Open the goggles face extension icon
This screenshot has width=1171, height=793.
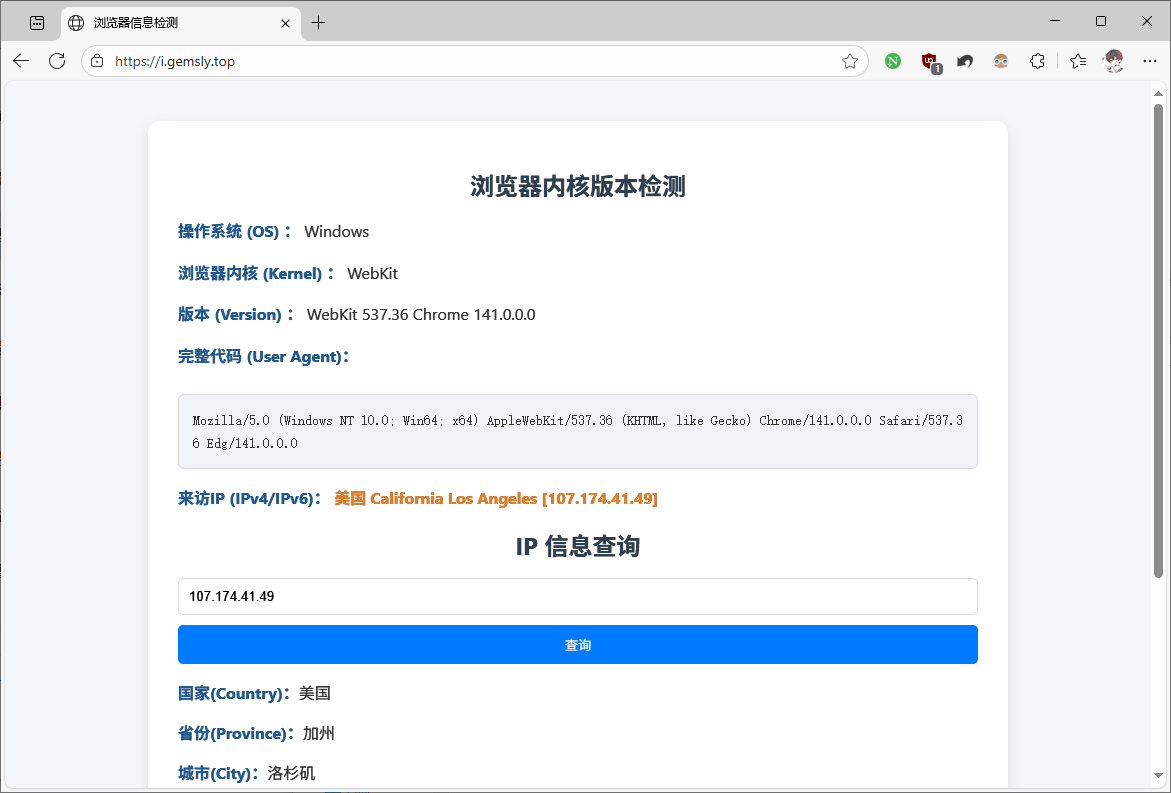point(1001,61)
